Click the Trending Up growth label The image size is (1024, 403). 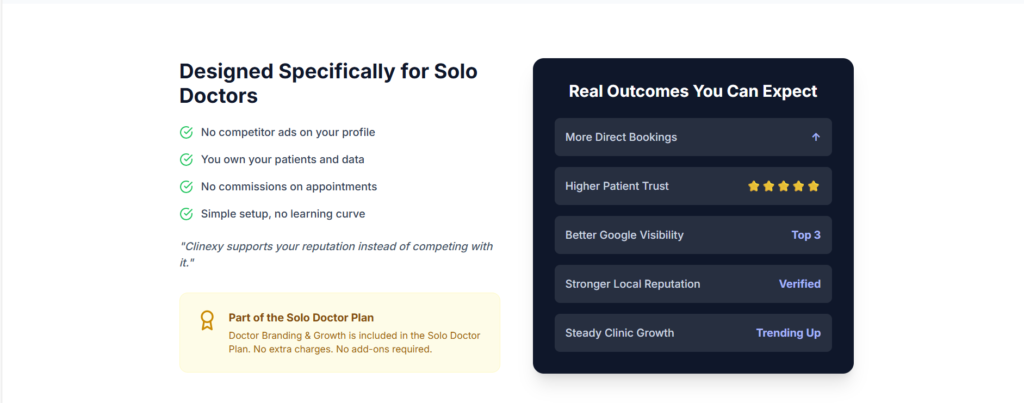point(788,333)
